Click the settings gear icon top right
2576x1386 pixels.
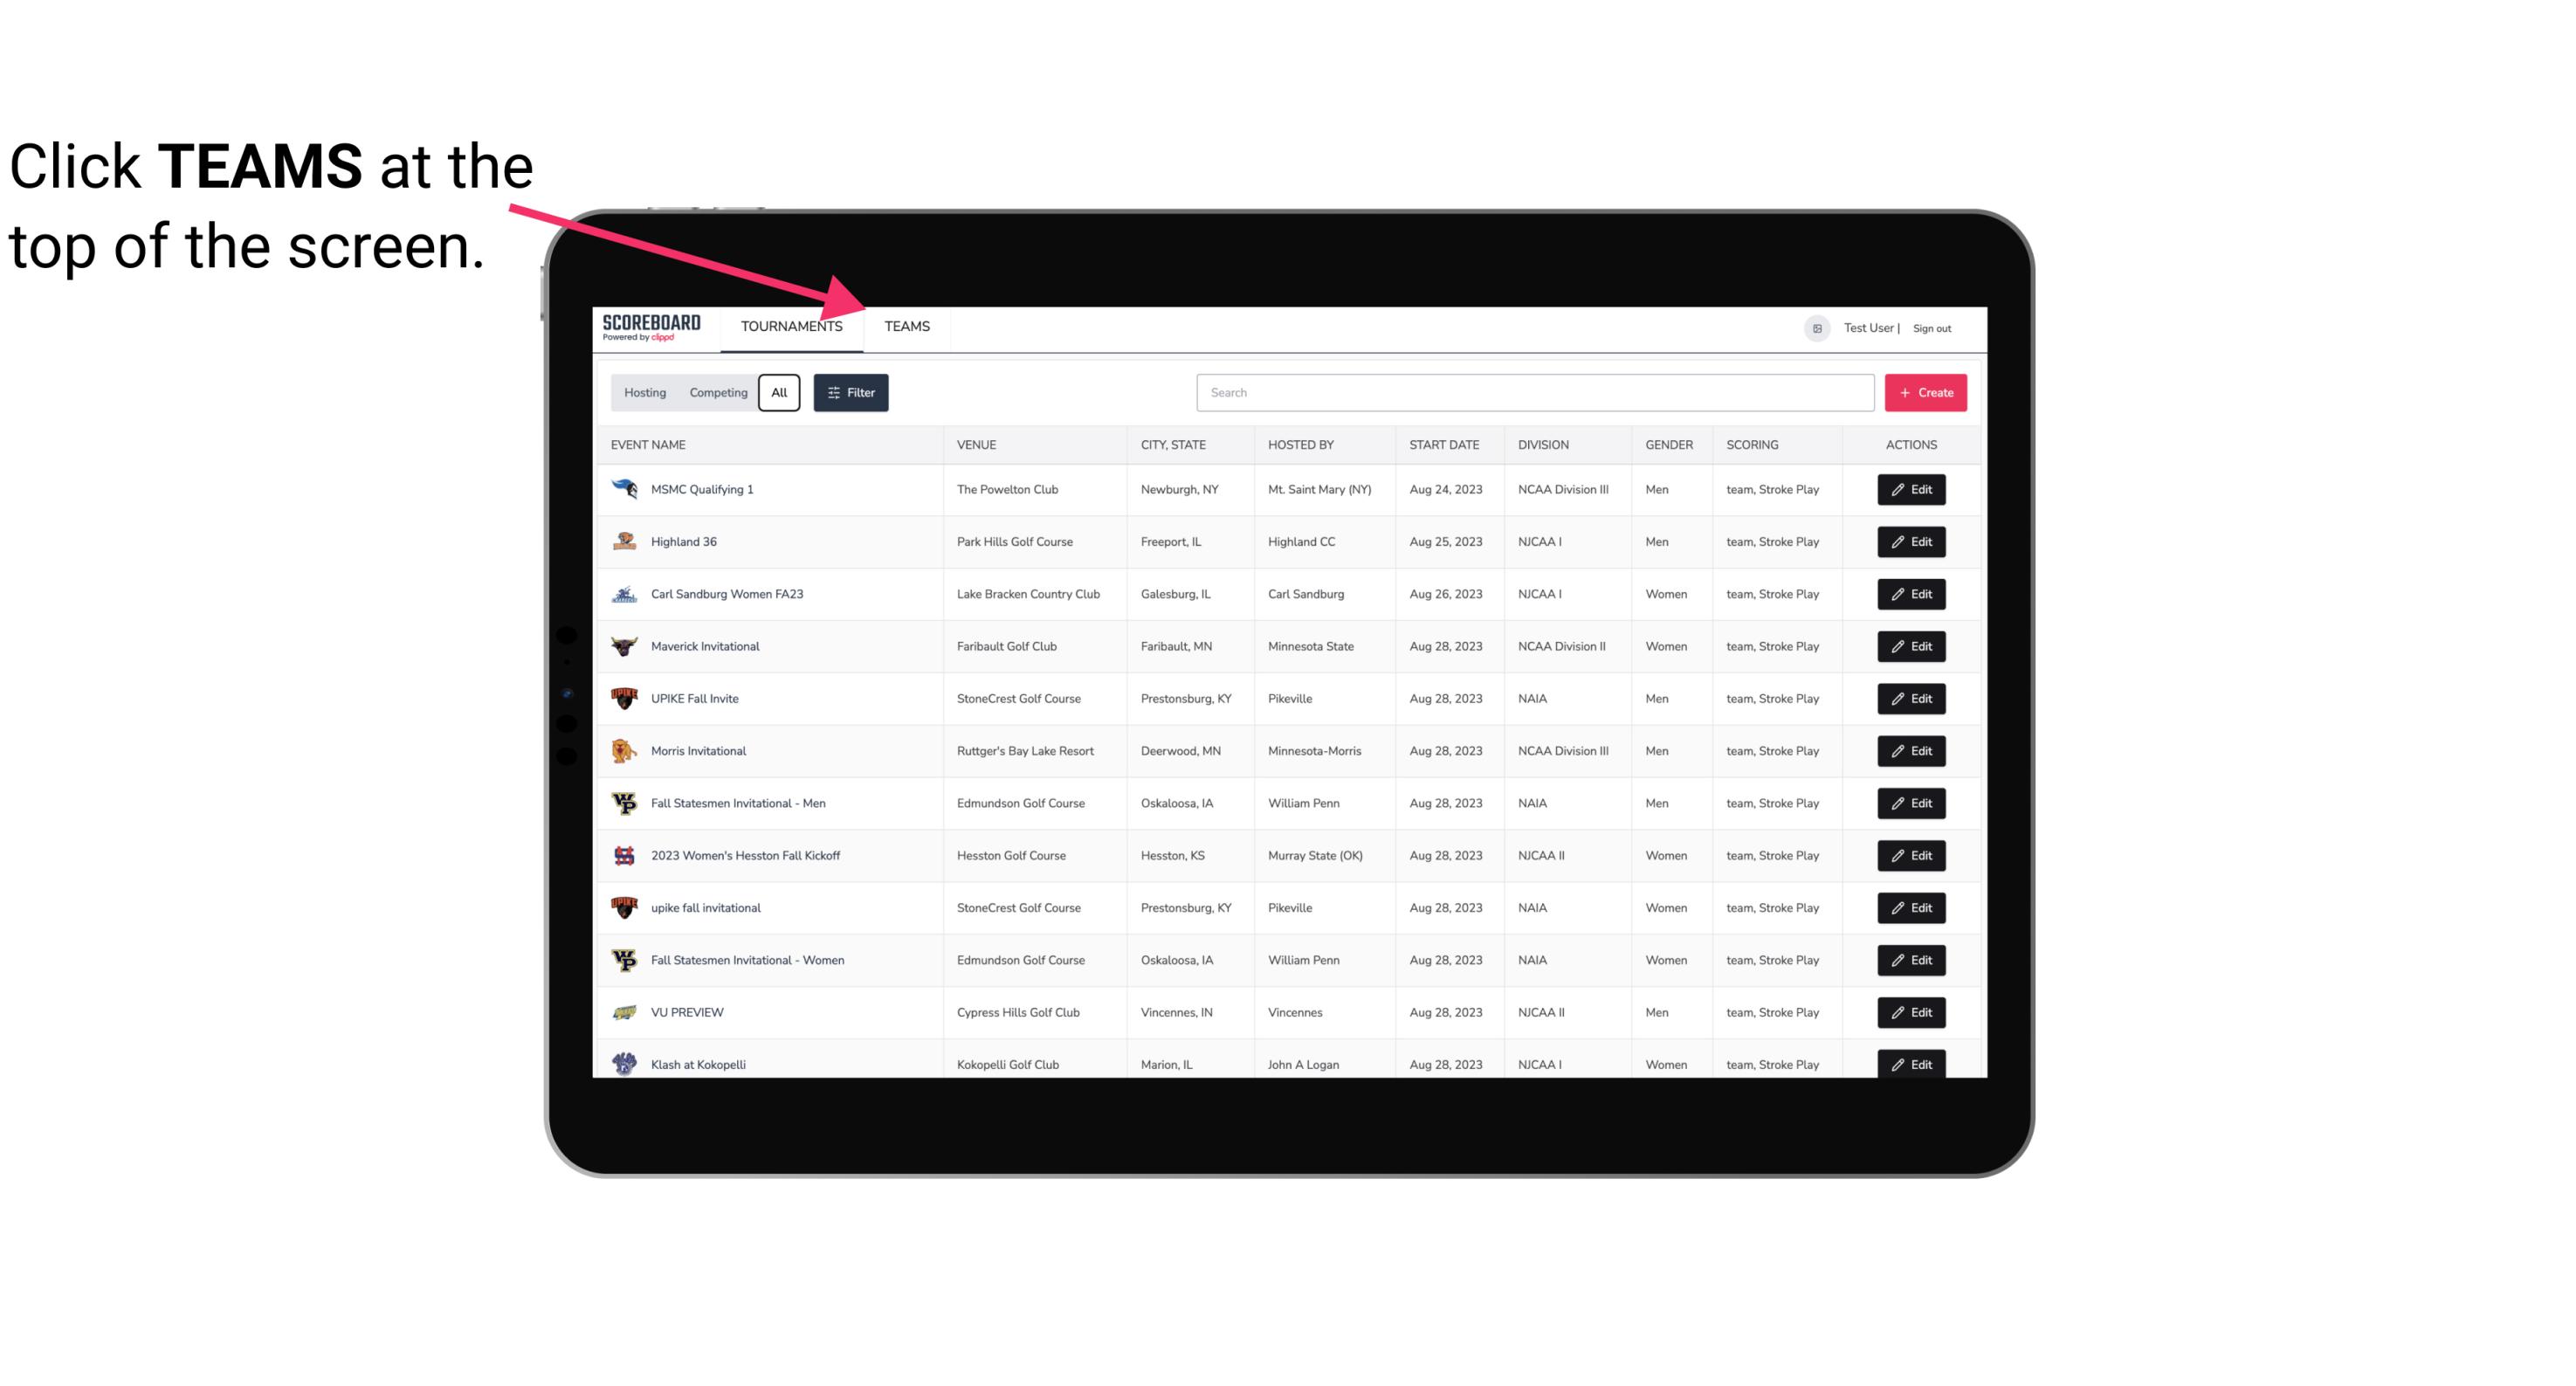[1814, 328]
